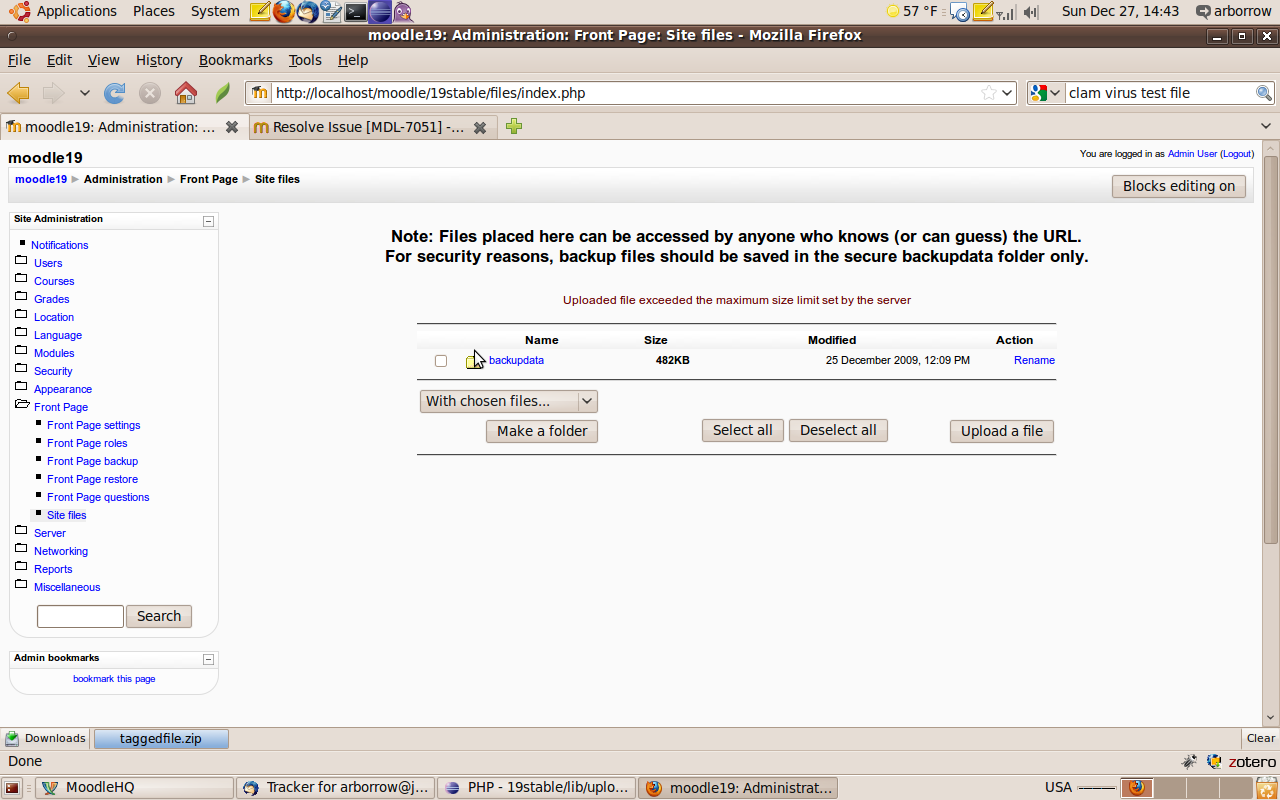Click the page vertical scrollbar

pyautogui.click(x=1271, y=350)
